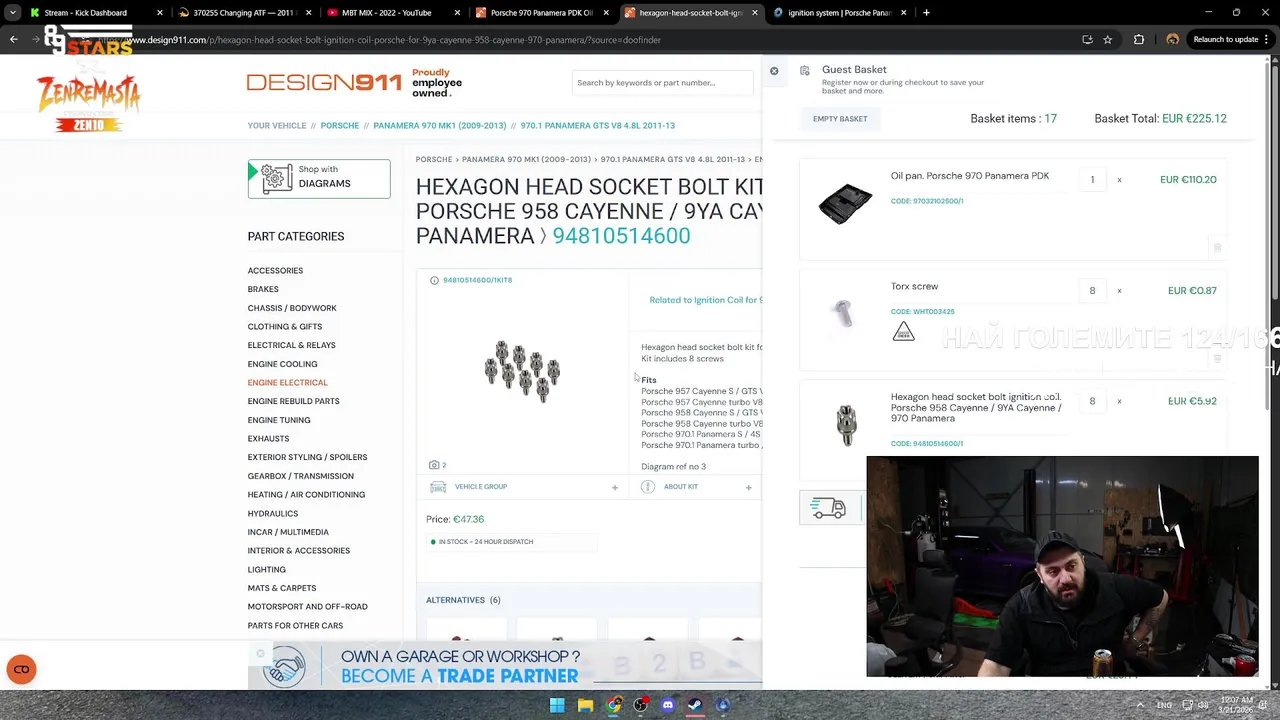Image resolution: width=1280 pixels, height=720 pixels.
Task: Bookmark this page with the star icon
Action: 1107,40
